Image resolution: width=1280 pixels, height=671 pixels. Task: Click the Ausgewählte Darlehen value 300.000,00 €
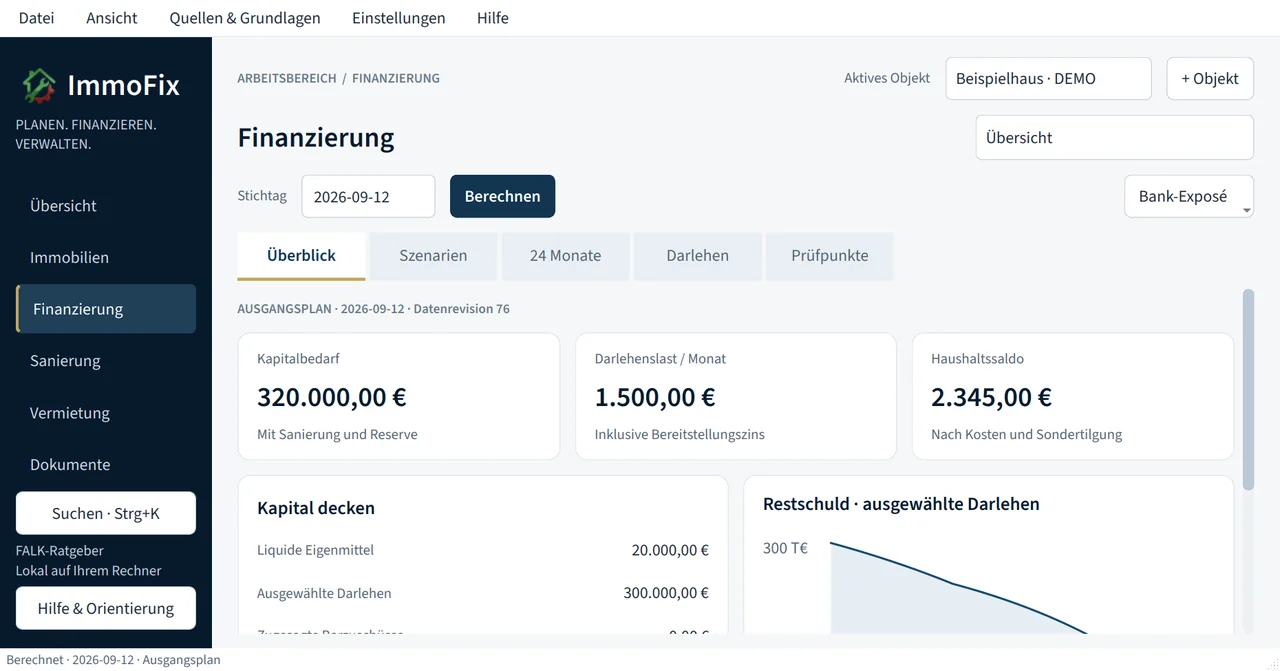click(666, 593)
